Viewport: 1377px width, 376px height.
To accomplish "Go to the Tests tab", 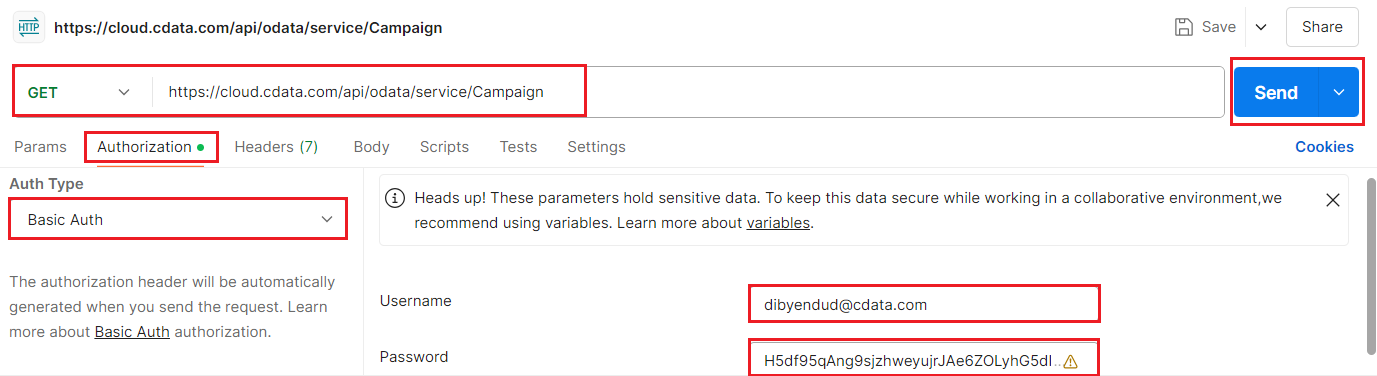I will (518, 147).
